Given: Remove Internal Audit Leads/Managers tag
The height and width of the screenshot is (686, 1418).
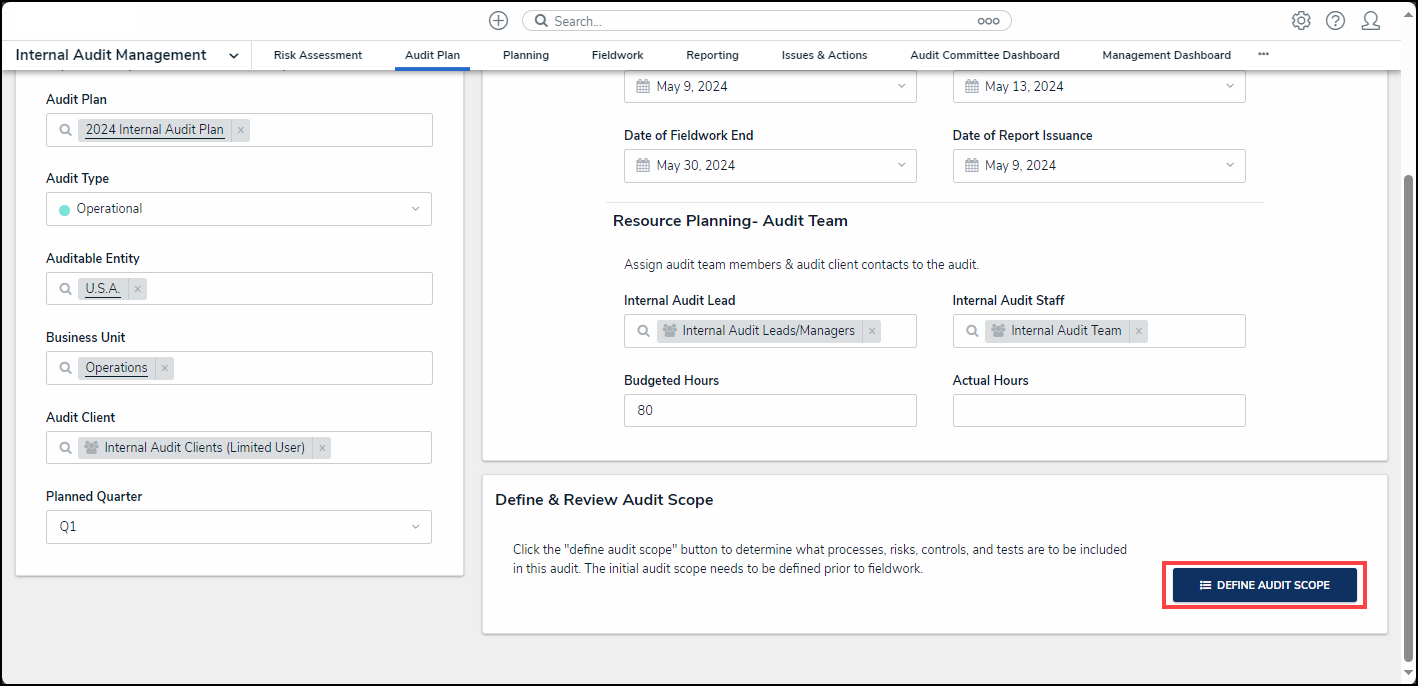Looking at the screenshot, I should (872, 331).
